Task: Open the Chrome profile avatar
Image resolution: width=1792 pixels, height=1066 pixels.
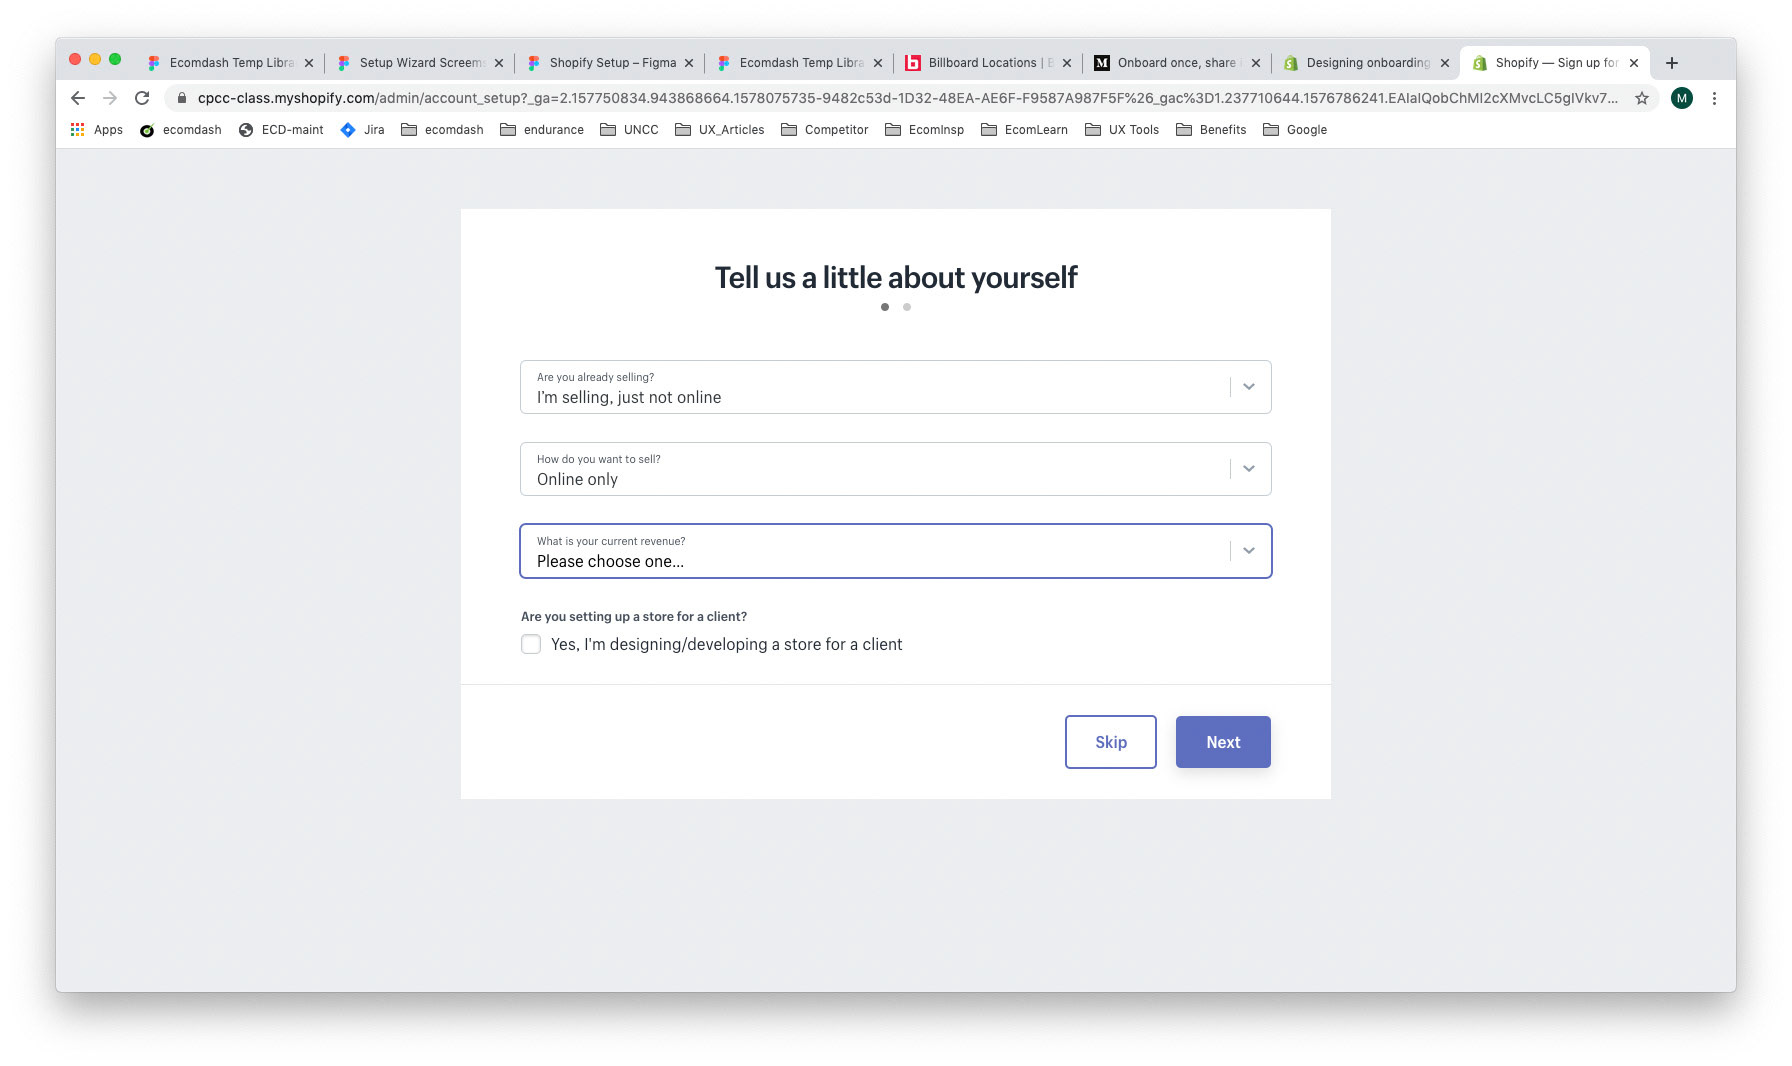Action: [1682, 98]
